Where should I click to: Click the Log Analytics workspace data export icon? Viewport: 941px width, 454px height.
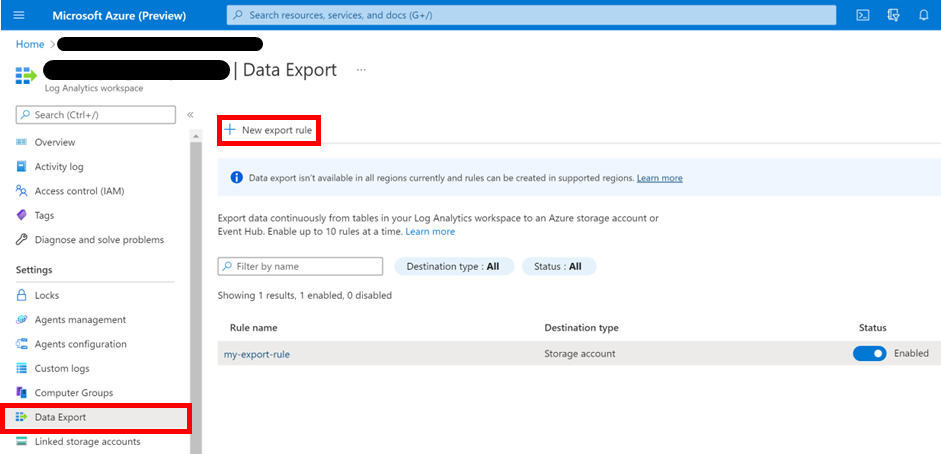click(x=26, y=75)
